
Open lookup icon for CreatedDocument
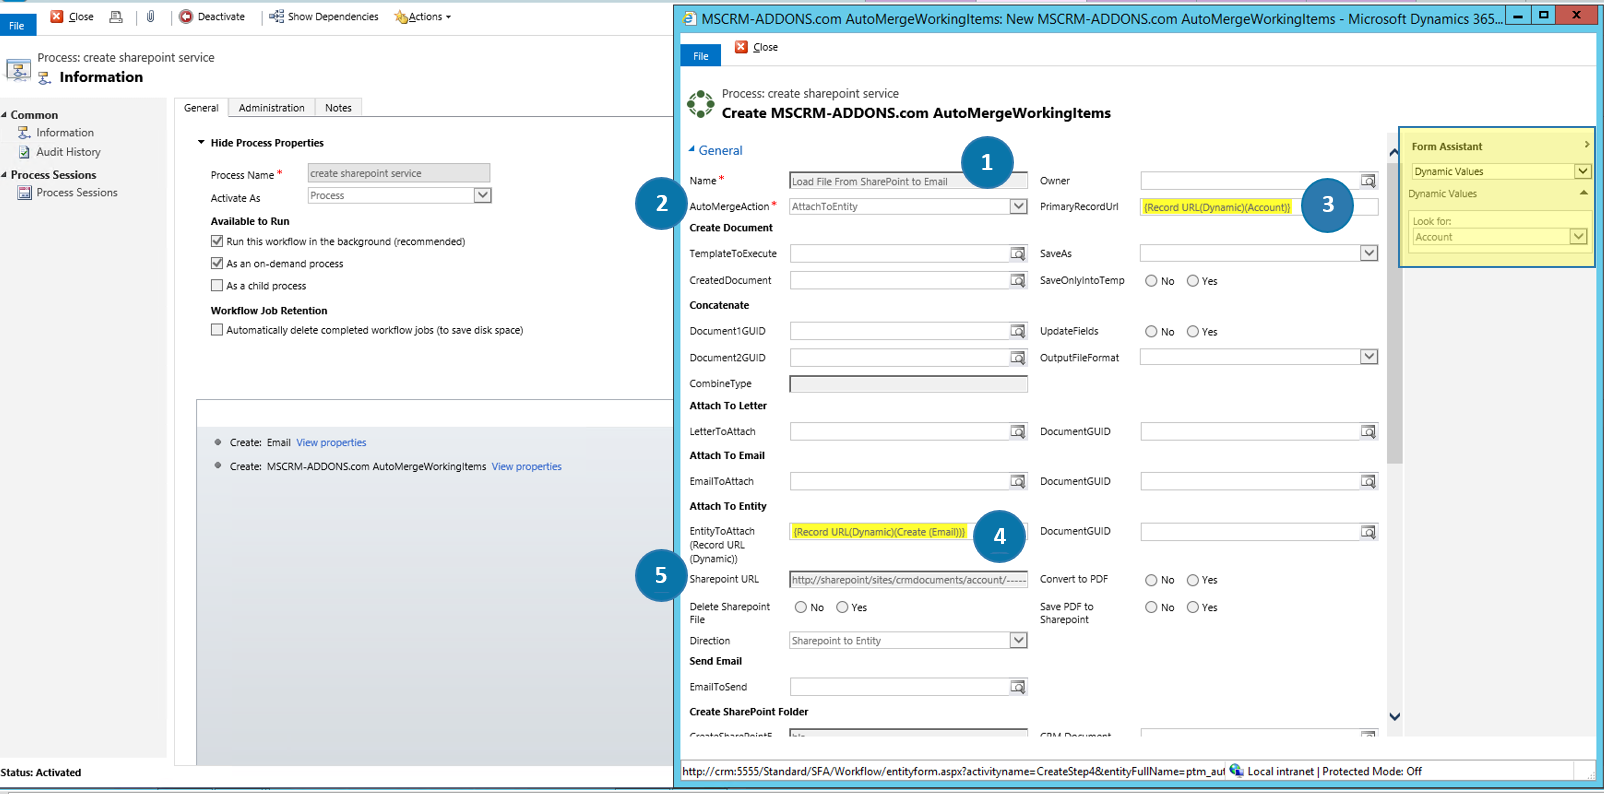pyautogui.click(x=1017, y=281)
